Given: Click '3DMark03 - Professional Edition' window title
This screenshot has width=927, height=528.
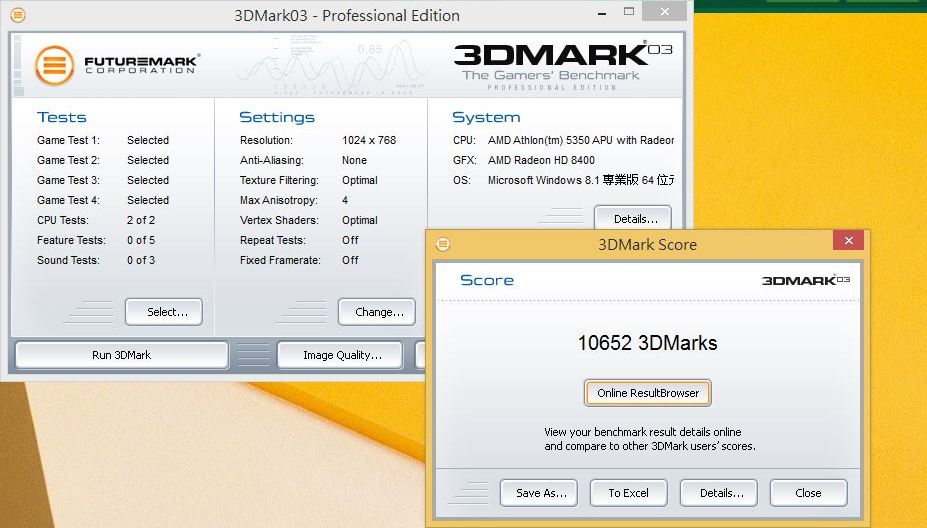Looking at the screenshot, I should 346,15.
